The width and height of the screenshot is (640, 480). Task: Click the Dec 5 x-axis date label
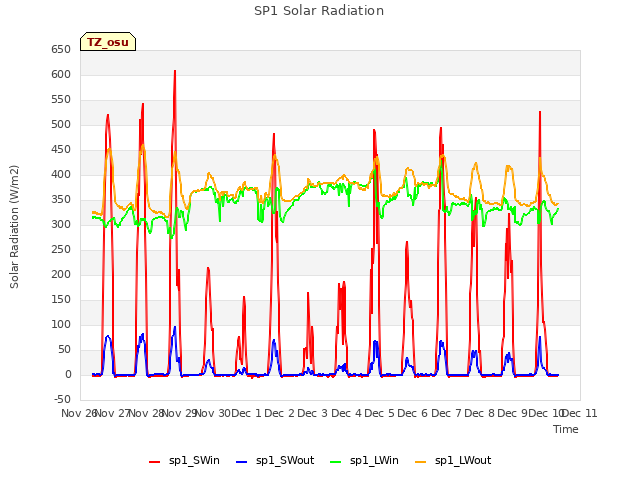(x=380, y=413)
